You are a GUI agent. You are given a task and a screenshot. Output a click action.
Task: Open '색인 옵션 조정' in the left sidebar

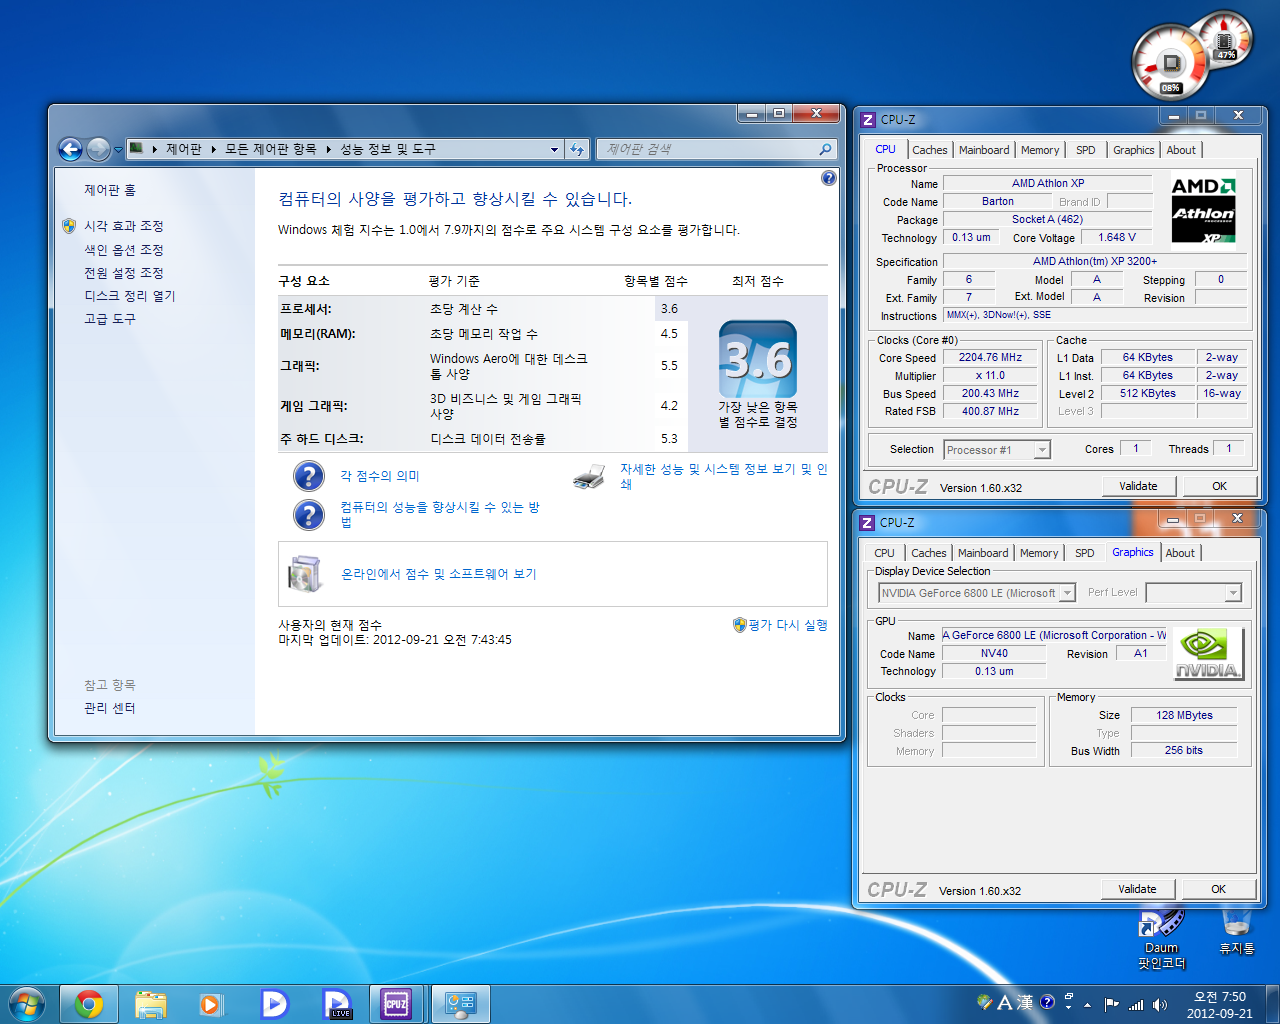coord(124,250)
